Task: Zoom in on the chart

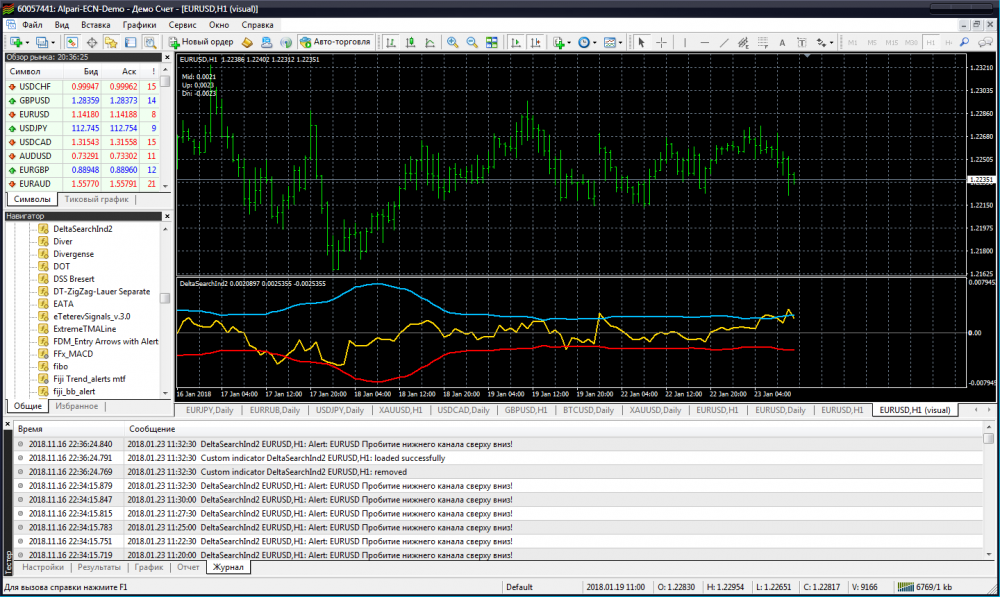Action: (x=453, y=42)
